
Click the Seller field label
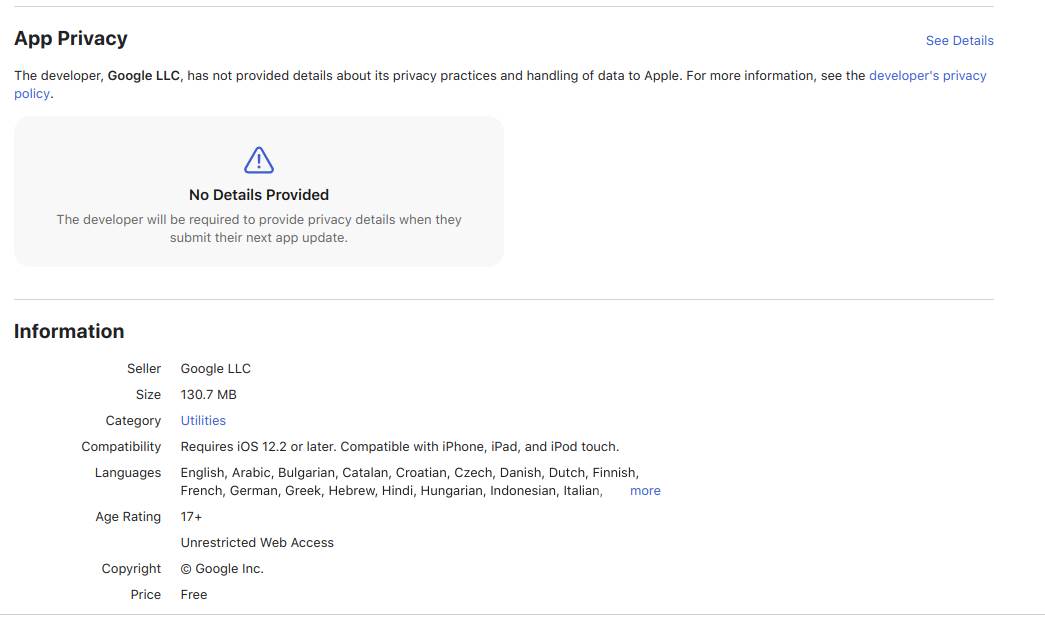[144, 368]
